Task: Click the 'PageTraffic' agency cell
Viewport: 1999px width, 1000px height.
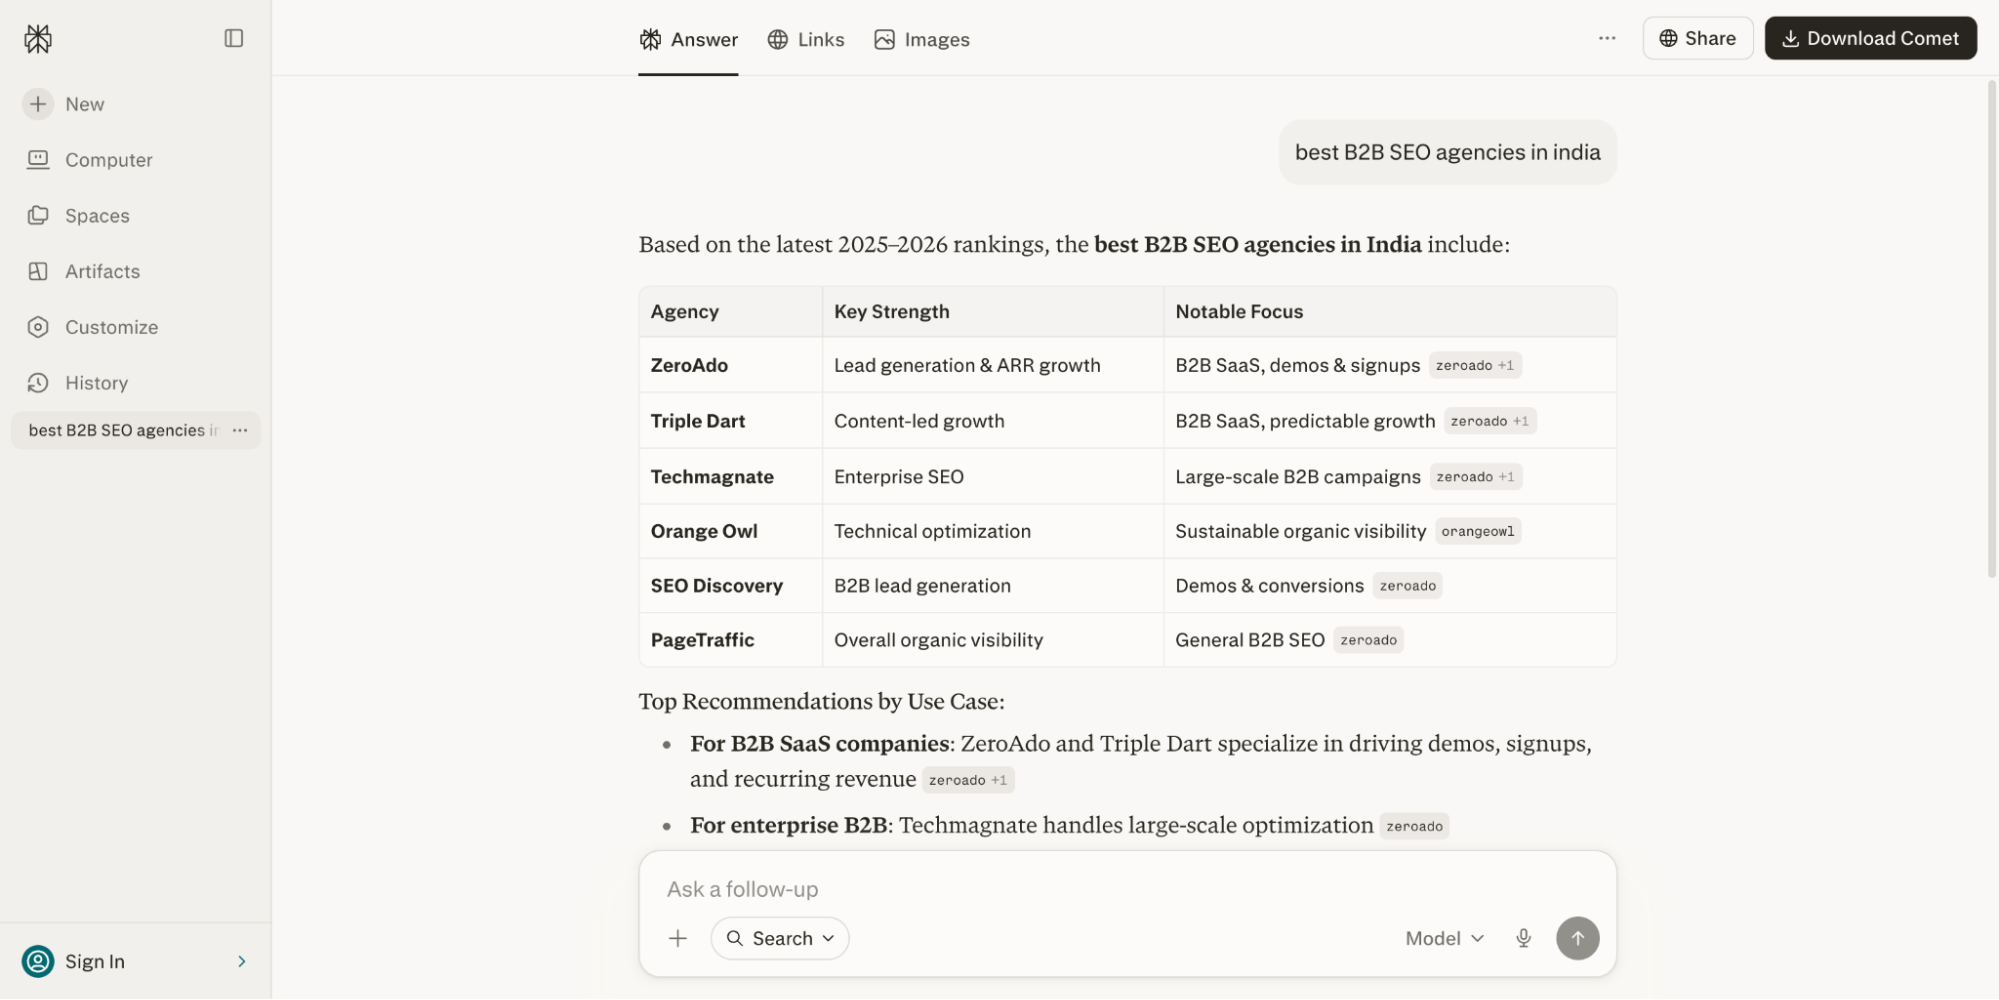Action: (x=730, y=640)
